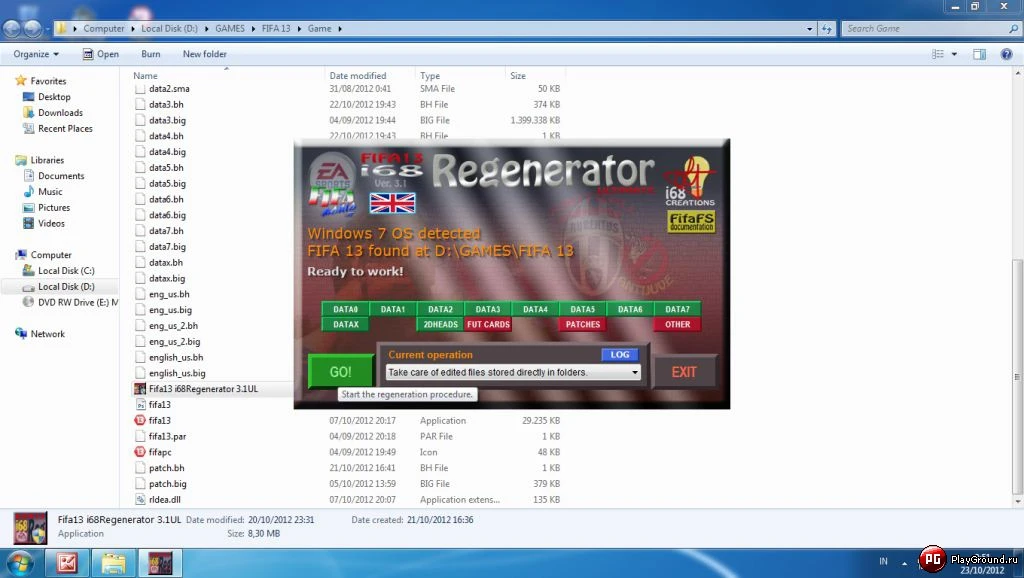The width and height of the screenshot is (1024, 578).
Task: Toggle the DATA5 group selection
Action: pos(582,309)
